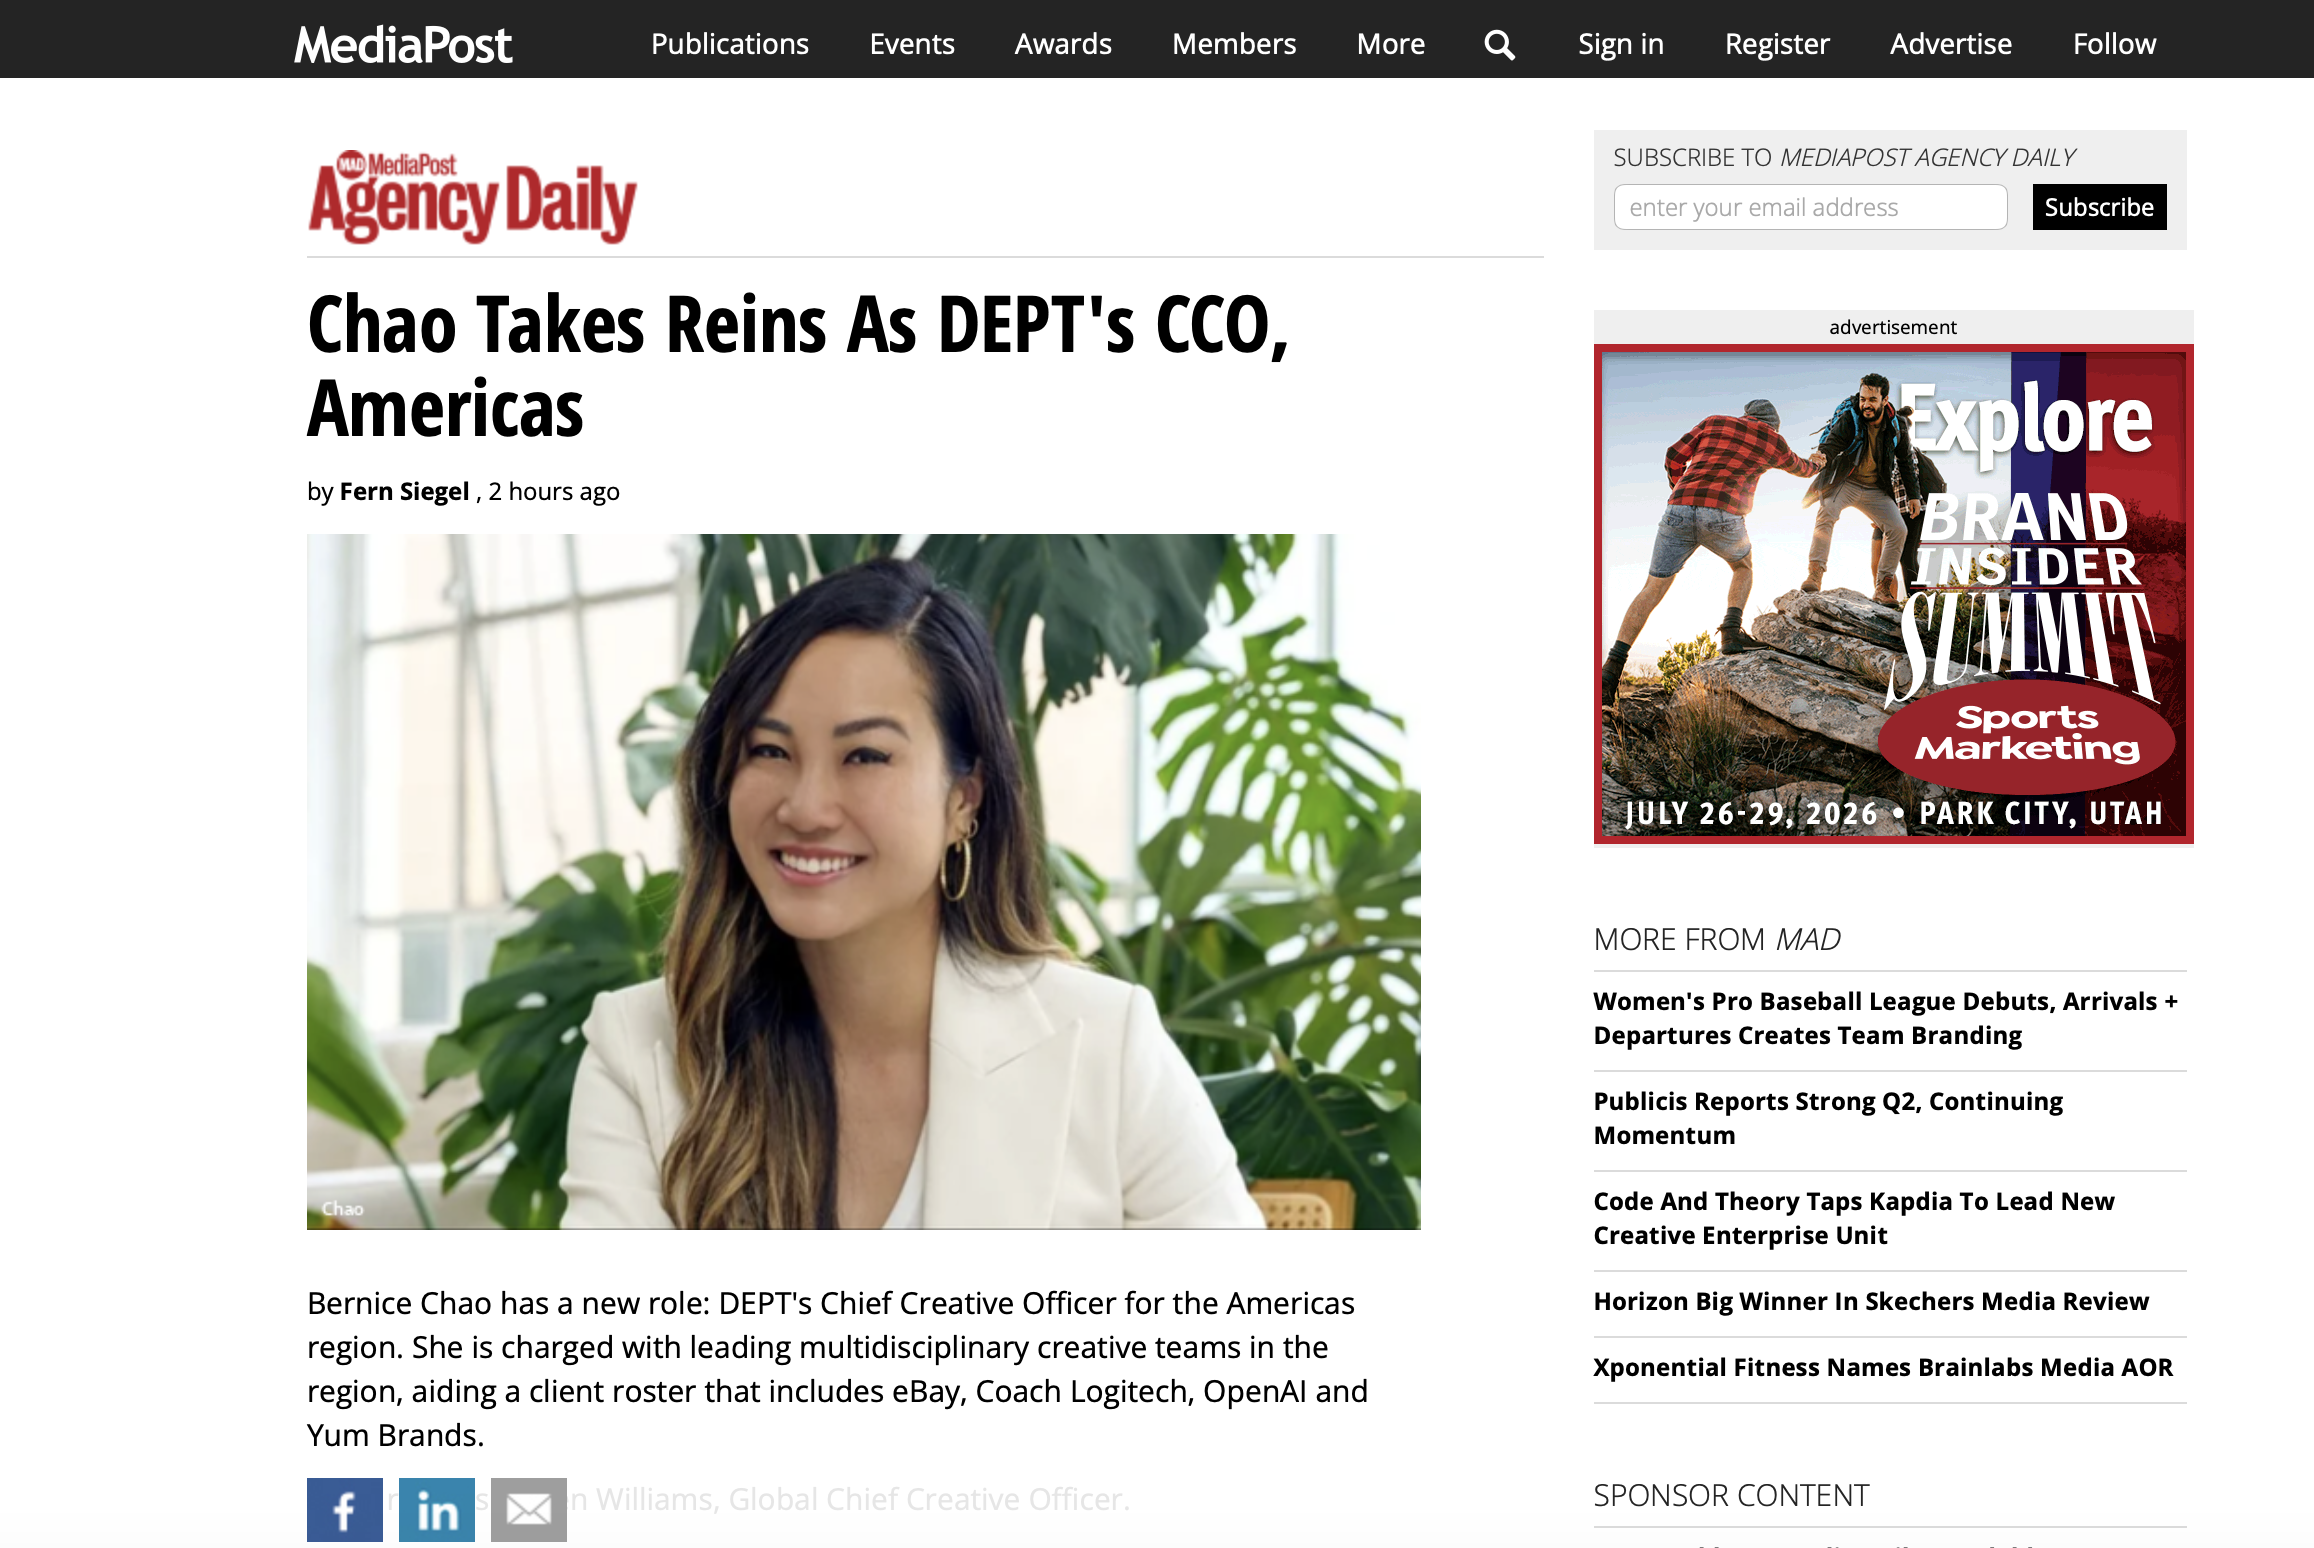Click the 'MORE FROM MAD' heading
Viewport: 2314px width, 1548px height.
click(1717, 939)
